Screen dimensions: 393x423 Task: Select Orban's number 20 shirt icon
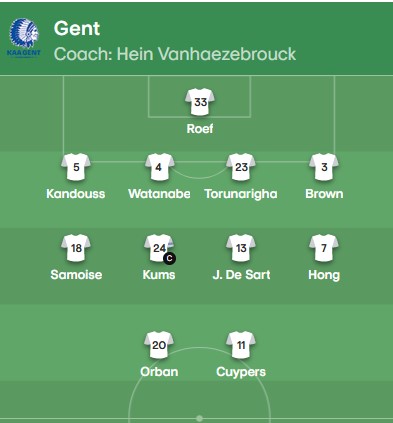(x=159, y=345)
